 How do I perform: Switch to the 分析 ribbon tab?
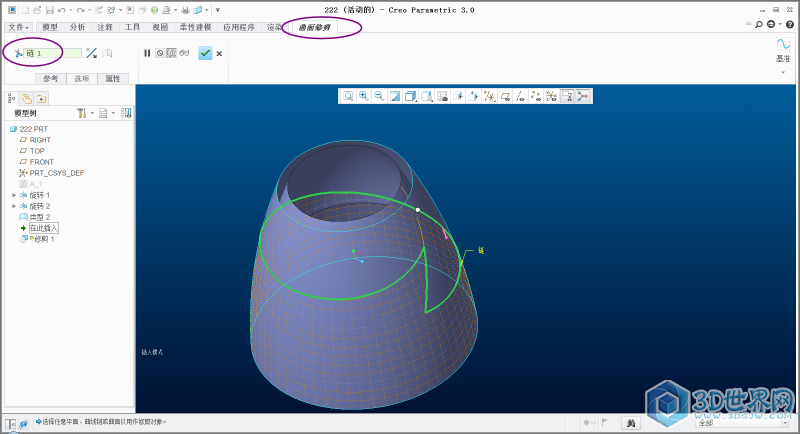77,27
